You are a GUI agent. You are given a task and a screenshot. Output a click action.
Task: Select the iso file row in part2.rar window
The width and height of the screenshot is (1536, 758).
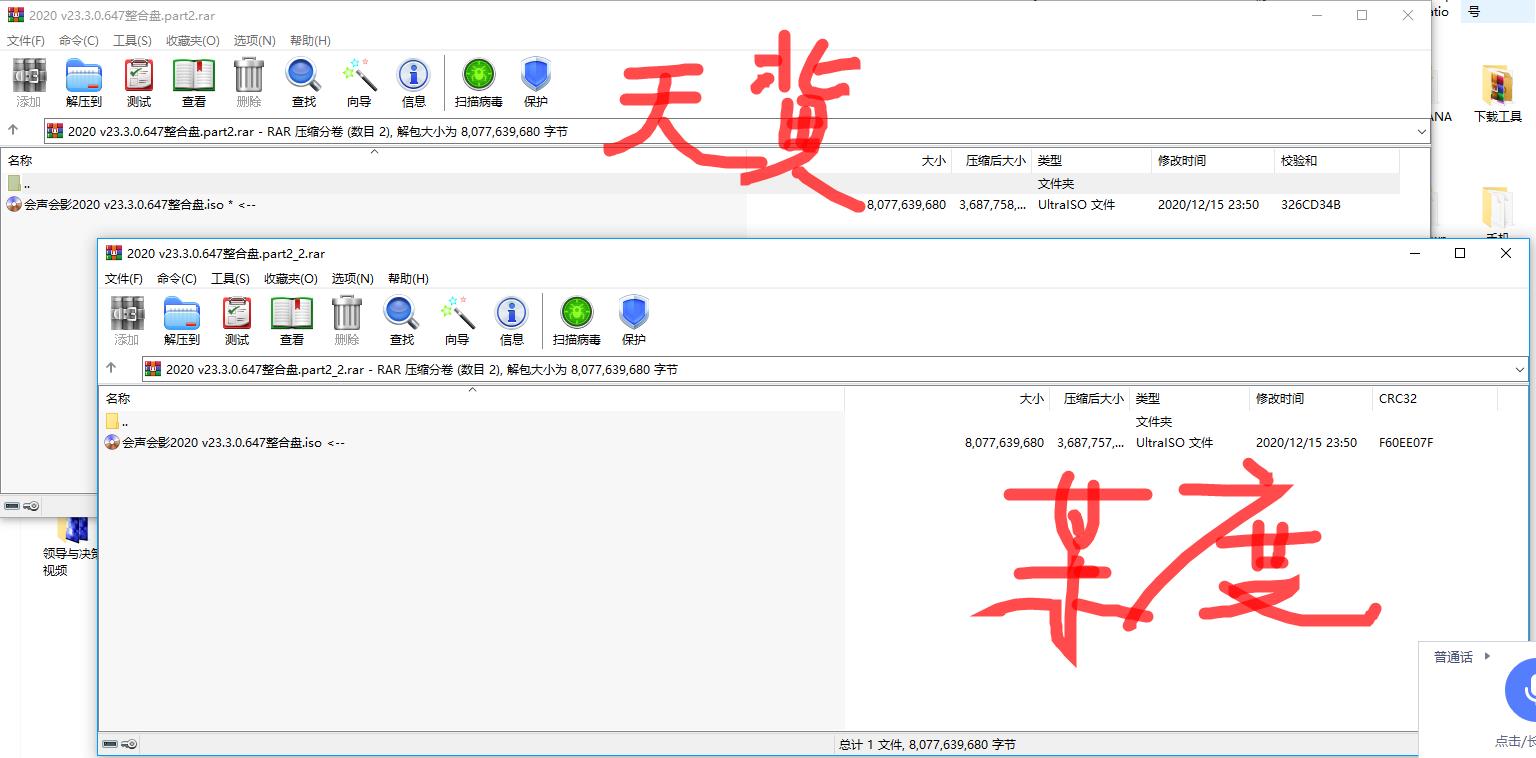coord(700,204)
